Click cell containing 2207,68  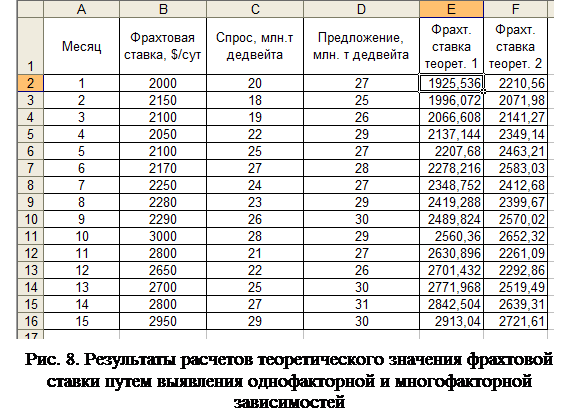click(x=451, y=151)
